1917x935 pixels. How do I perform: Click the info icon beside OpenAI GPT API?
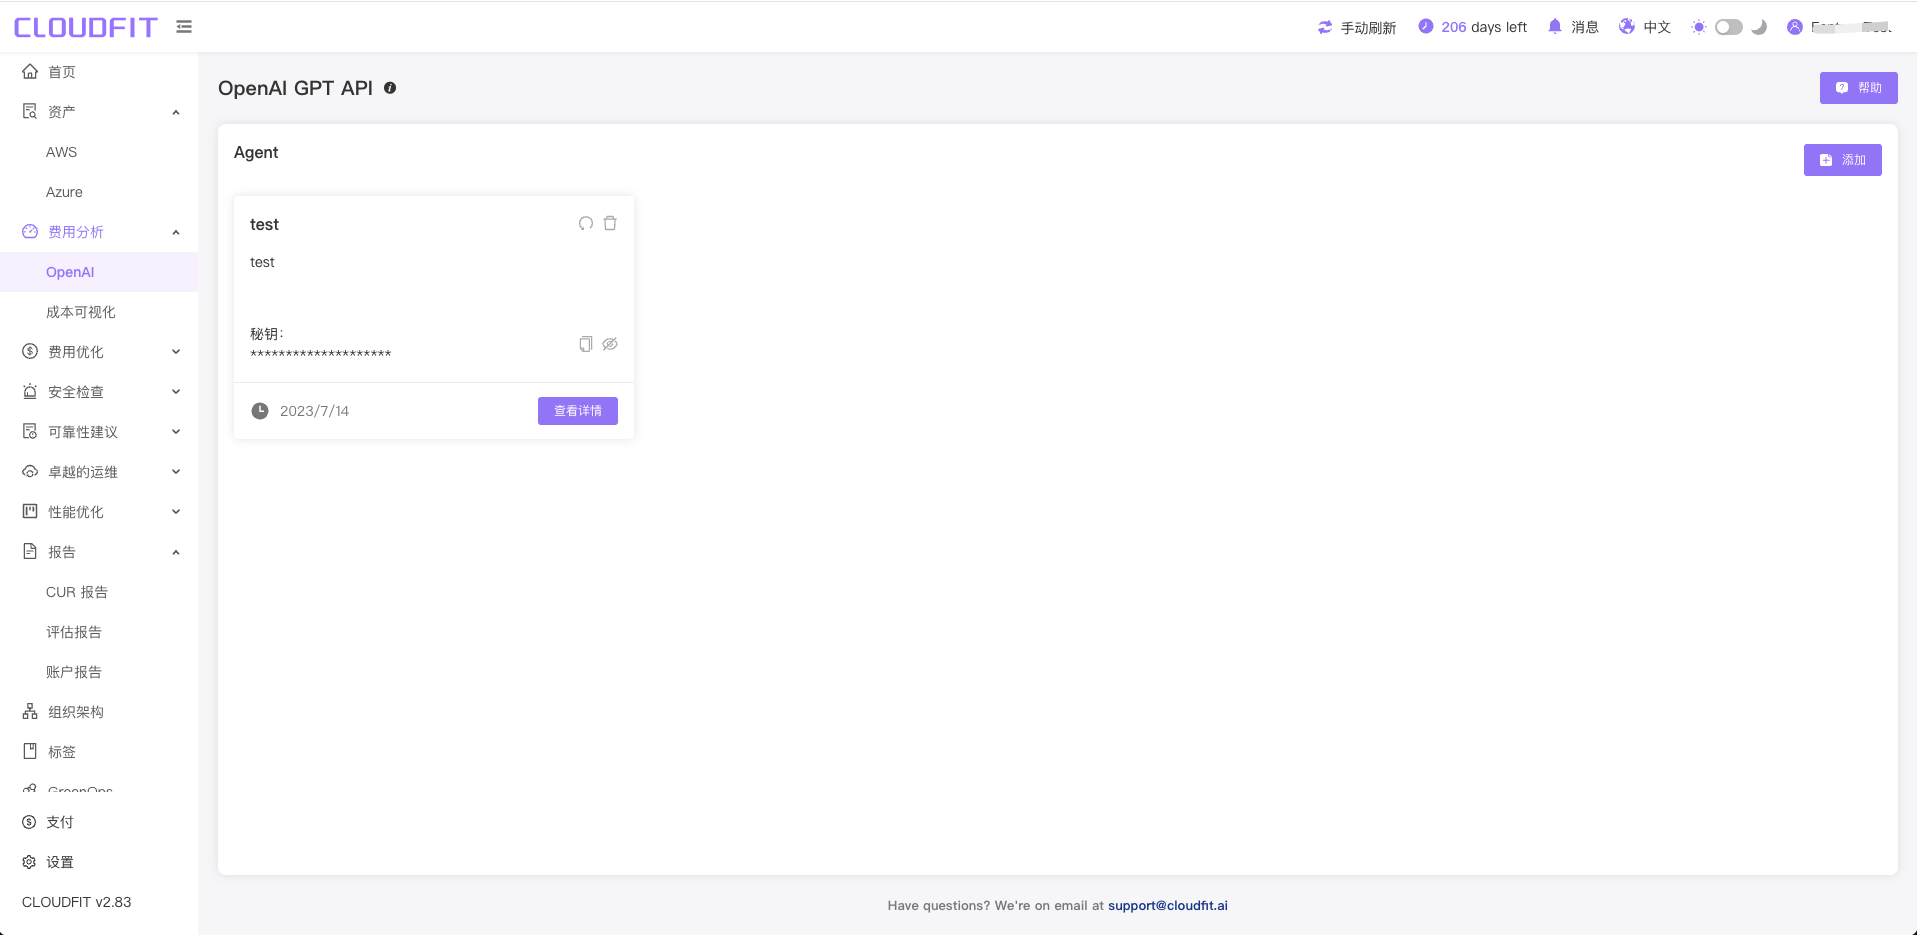click(390, 88)
